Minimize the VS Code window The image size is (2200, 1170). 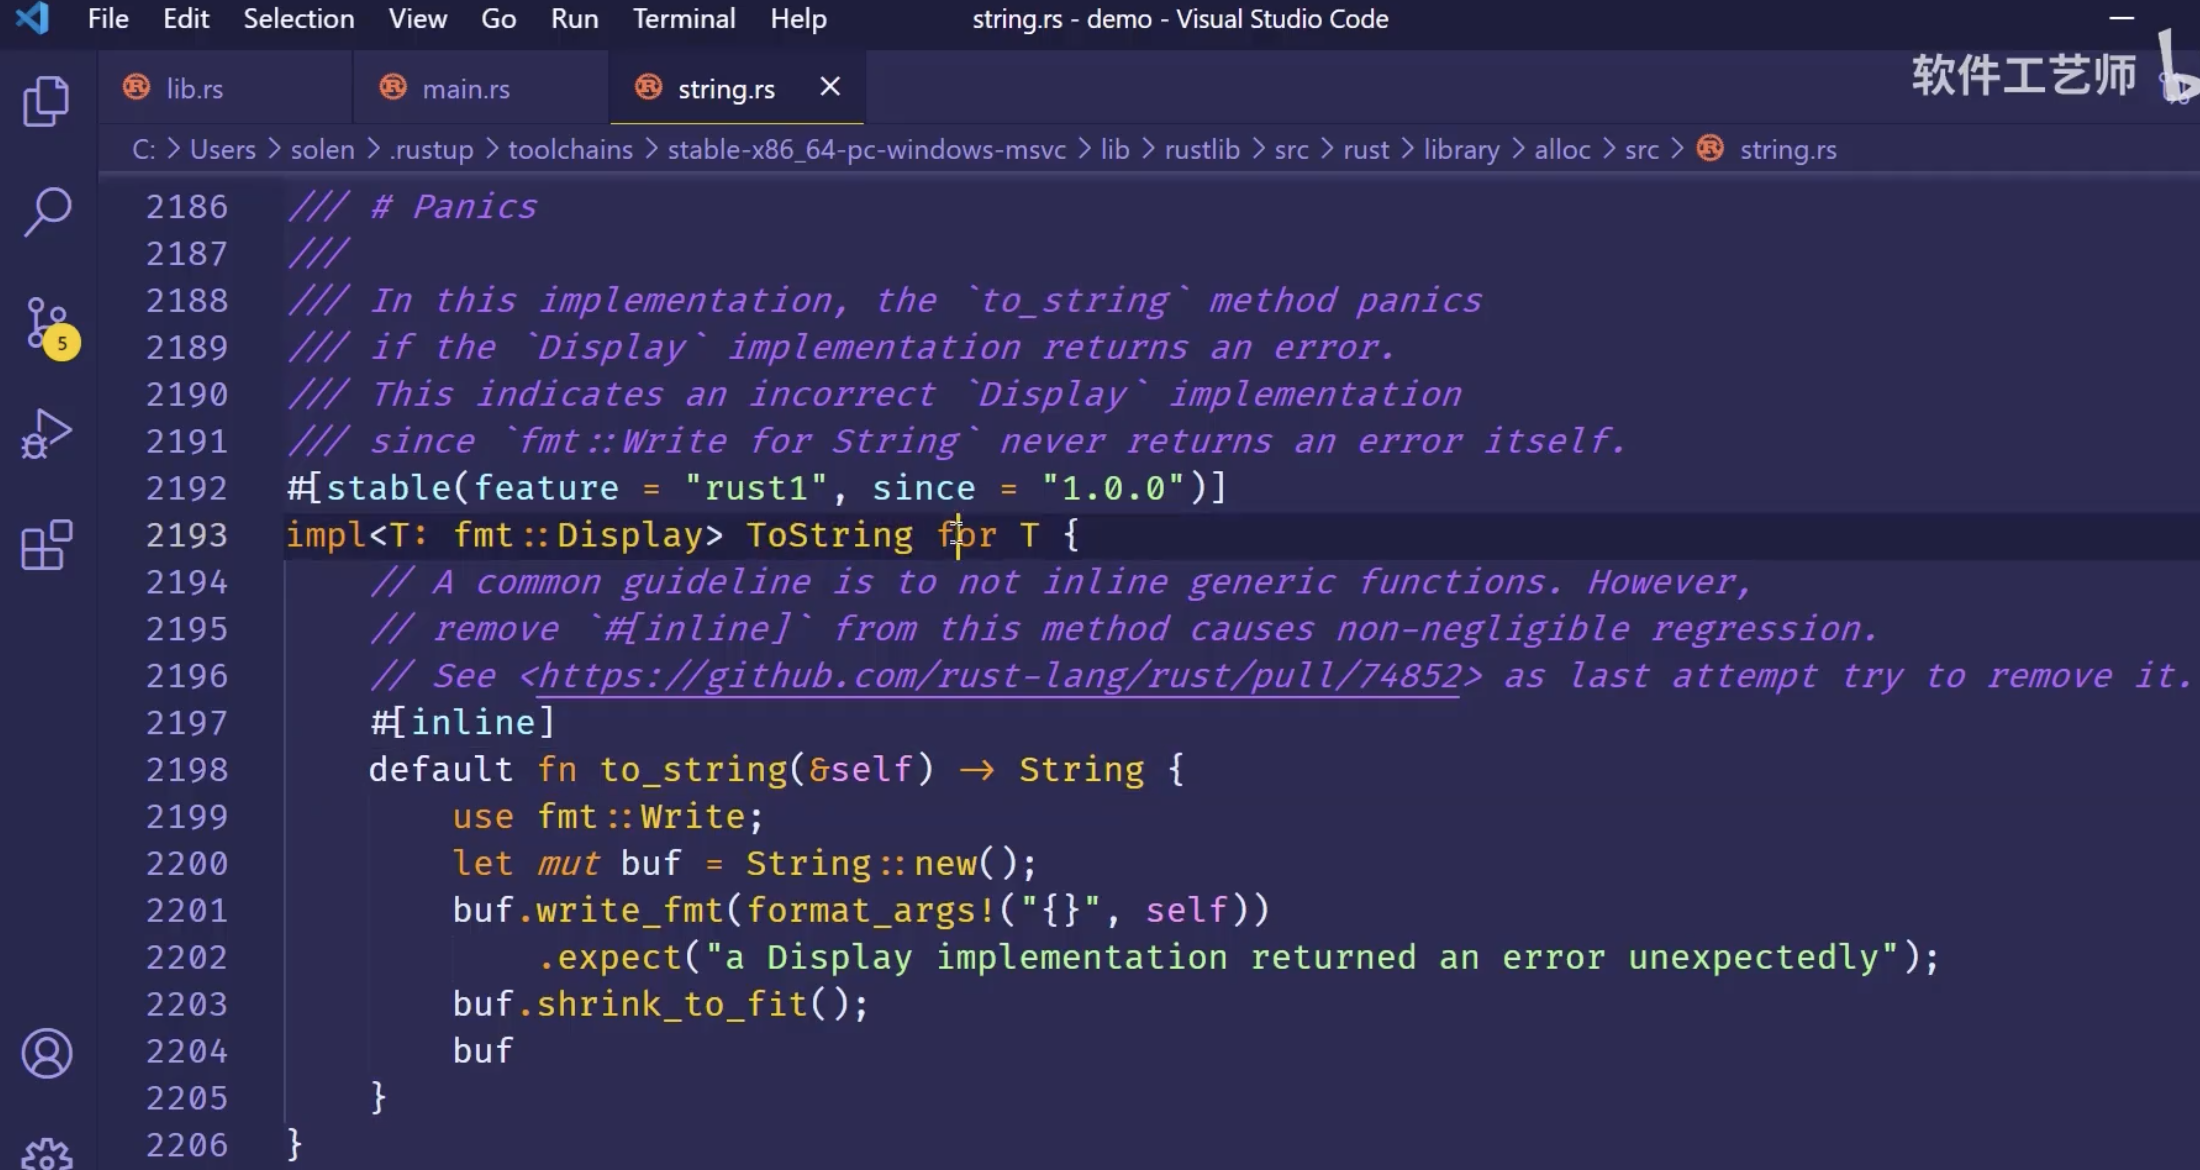[2121, 19]
